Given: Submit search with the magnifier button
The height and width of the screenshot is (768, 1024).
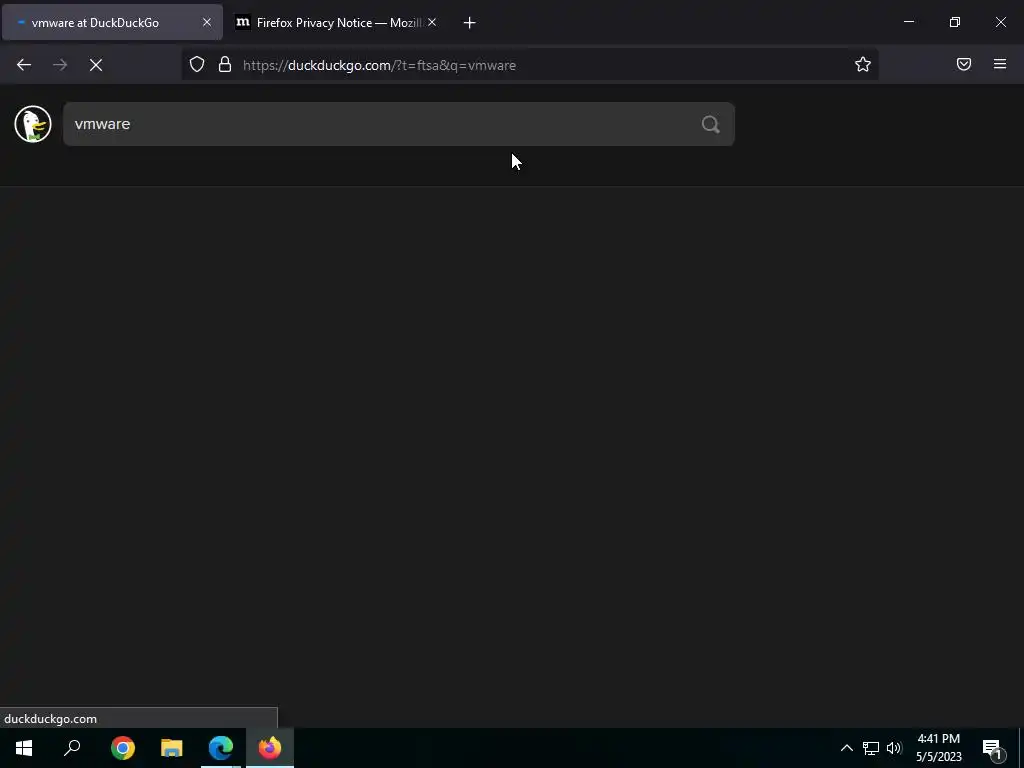Looking at the screenshot, I should tap(711, 124).
